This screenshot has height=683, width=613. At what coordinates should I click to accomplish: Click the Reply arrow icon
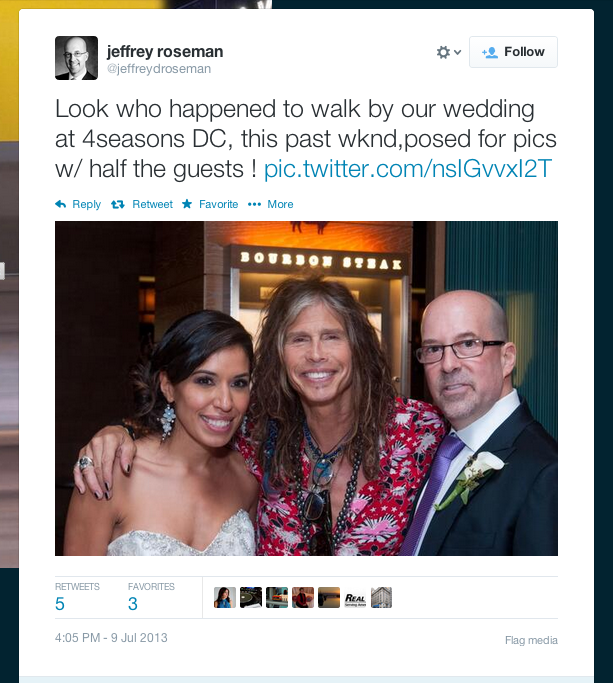[61, 204]
